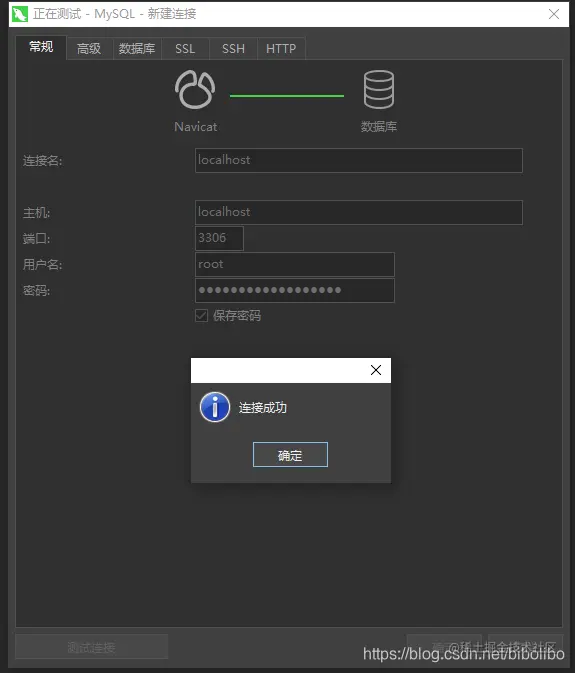Click the Navicat caption under the logo
Viewport: 575px width, 673px height.
196,127
